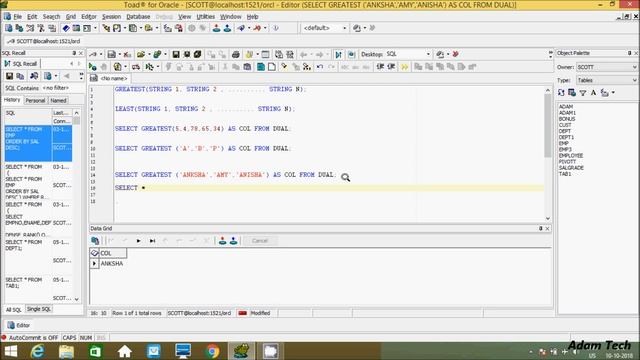
Task: Click the Undo arrow icon in editor toolbar
Action: [320, 67]
